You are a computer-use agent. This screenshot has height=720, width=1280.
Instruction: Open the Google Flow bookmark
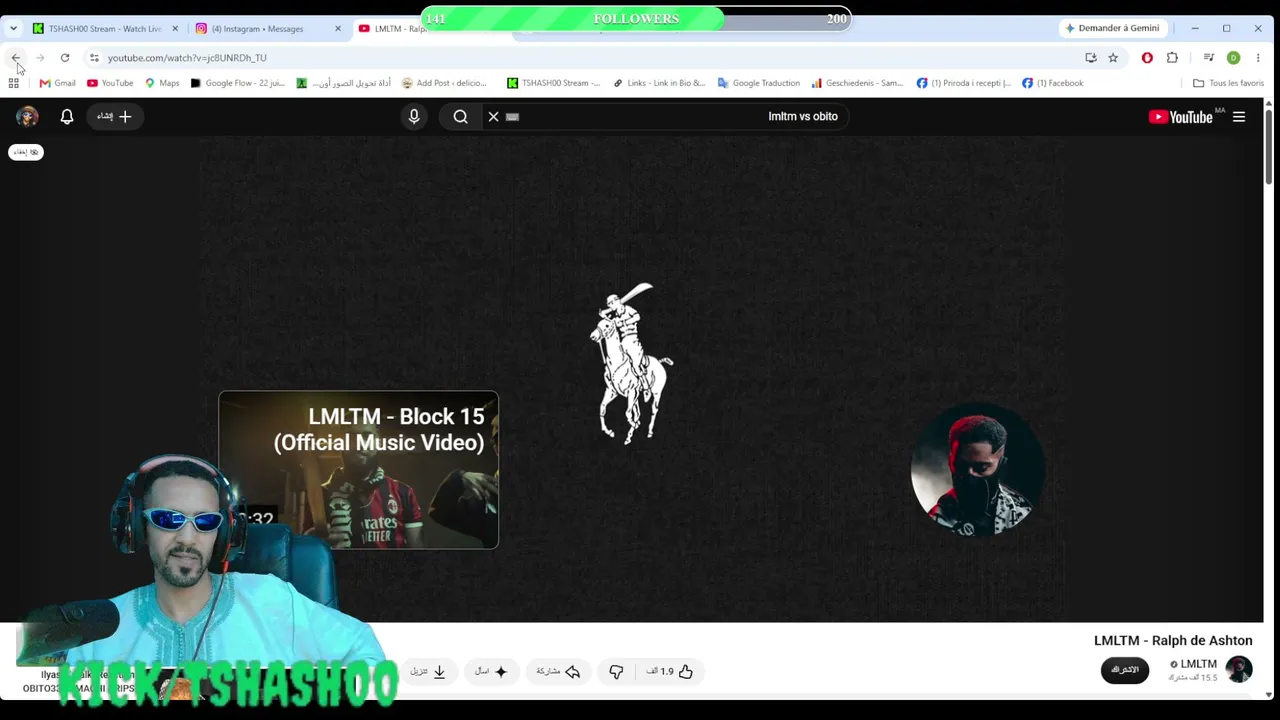(238, 83)
